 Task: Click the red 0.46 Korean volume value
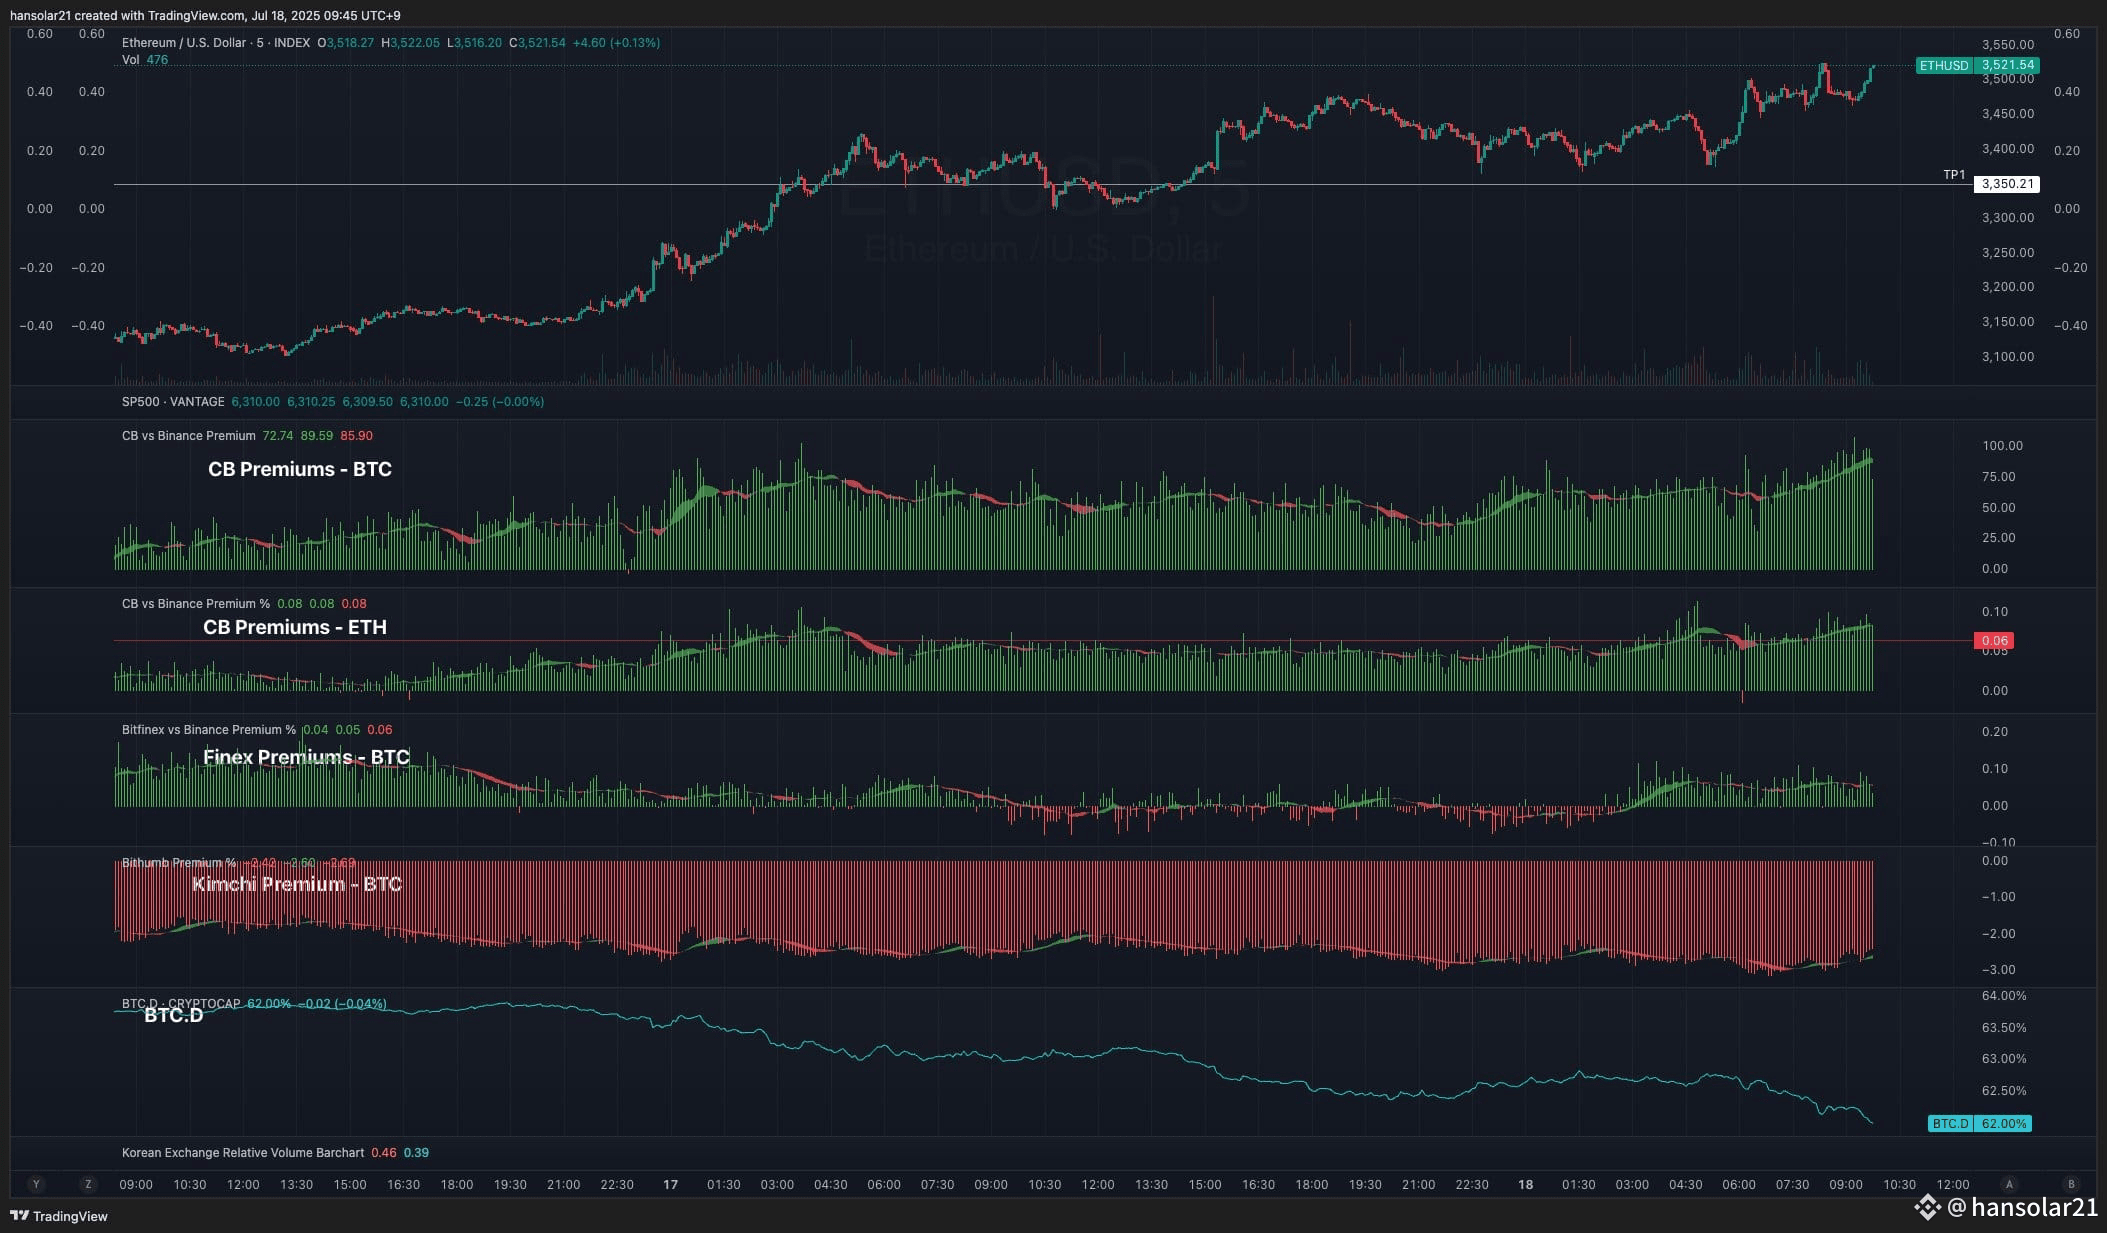pos(384,1153)
